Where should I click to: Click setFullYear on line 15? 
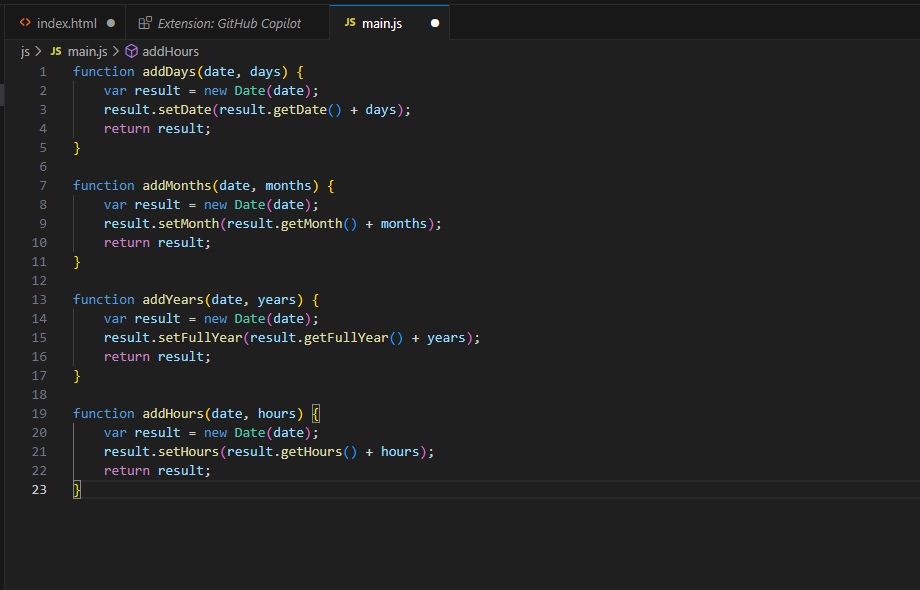200,338
